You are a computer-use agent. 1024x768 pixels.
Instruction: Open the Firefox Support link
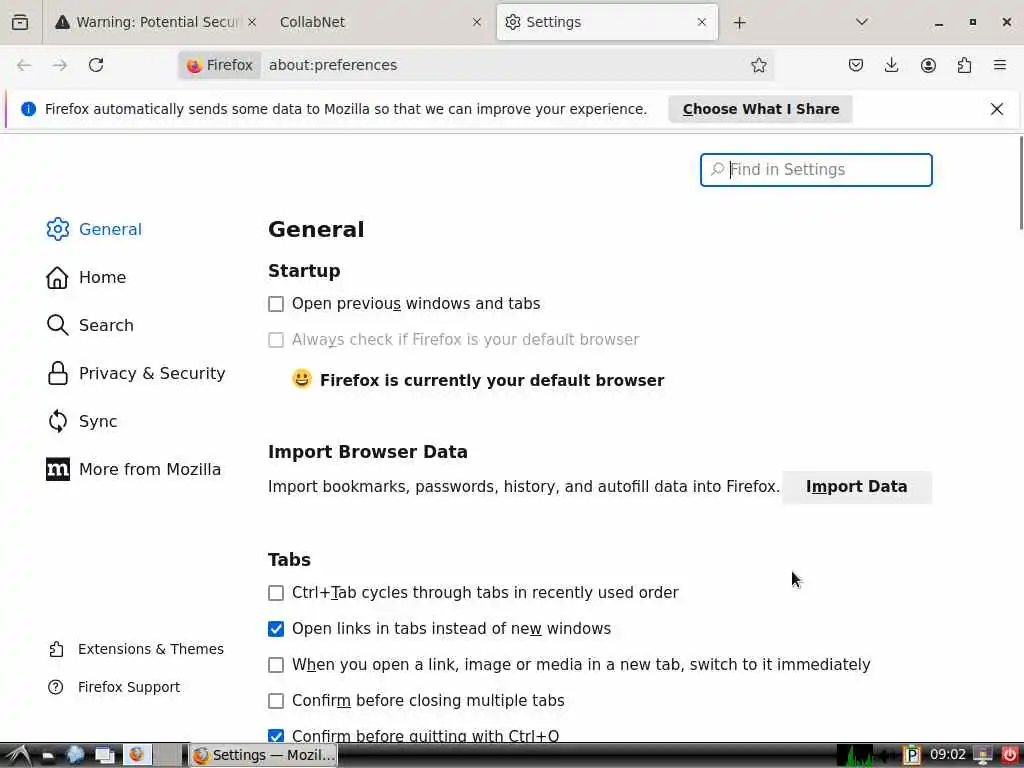(x=114, y=687)
